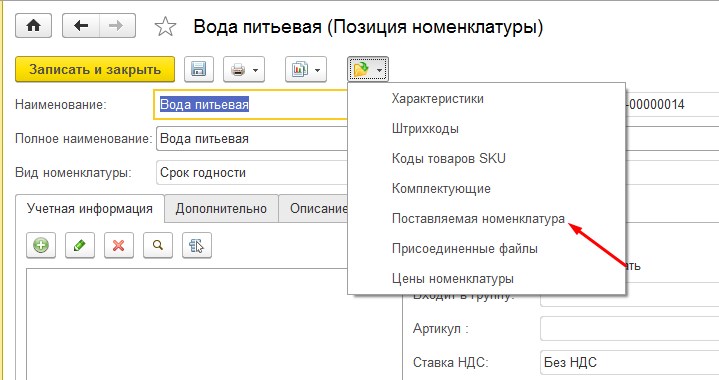Select "Характеристики" menu entry
Viewport: 719px width, 380px height.
click(x=437, y=99)
